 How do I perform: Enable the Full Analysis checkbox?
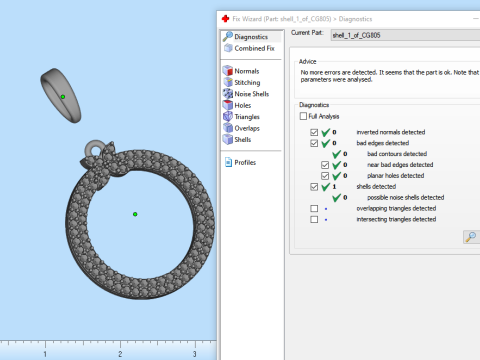[303, 116]
